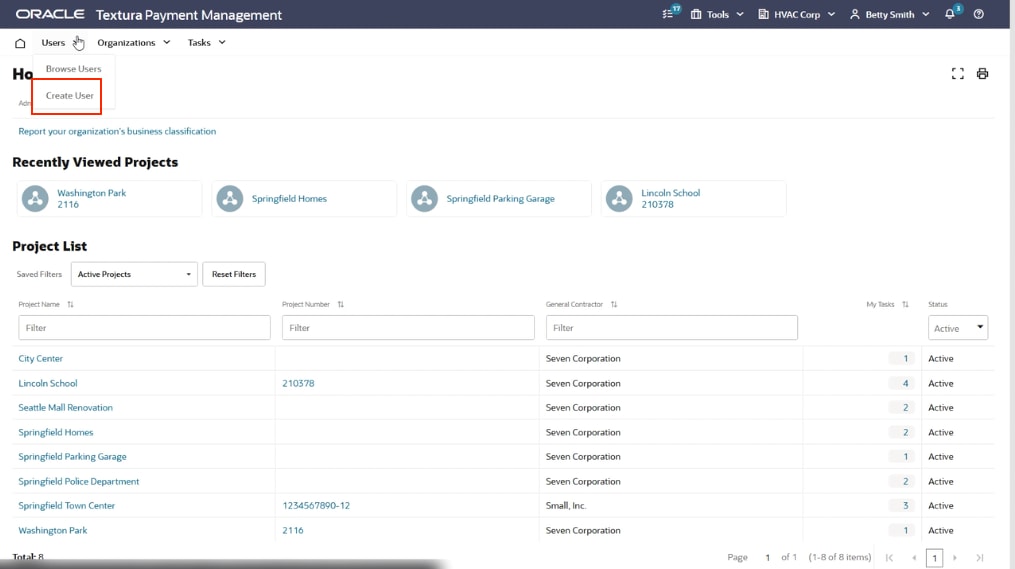This screenshot has height=569, width=1015.
Task: Go to next page arrow
Action: (x=955, y=557)
